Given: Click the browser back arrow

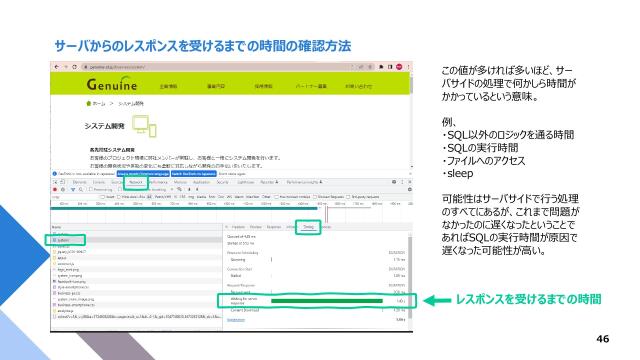Looking at the screenshot, I should coord(56,67).
